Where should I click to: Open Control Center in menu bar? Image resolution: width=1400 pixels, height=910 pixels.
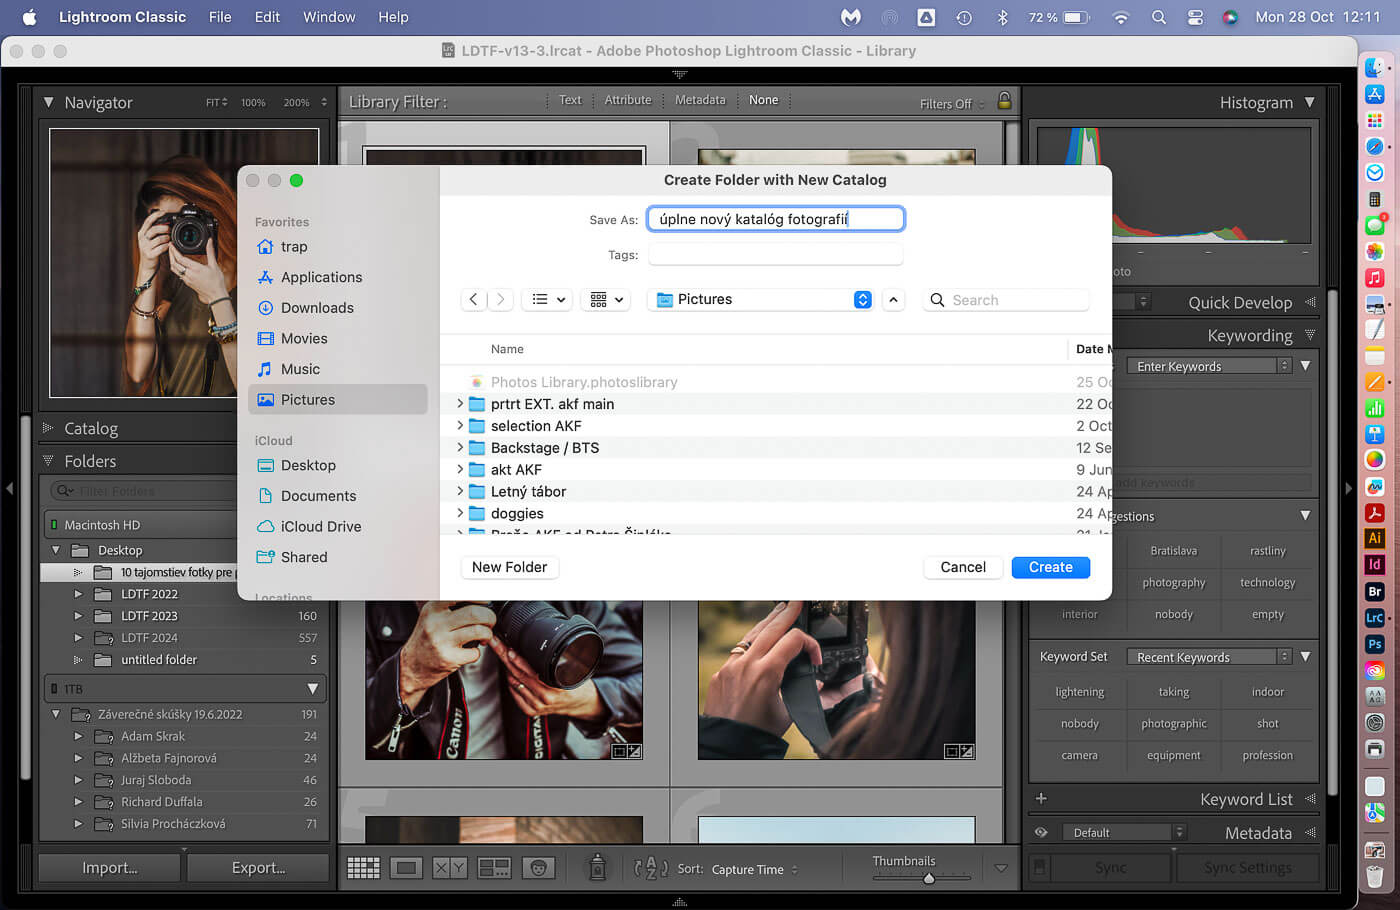(x=1195, y=17)
